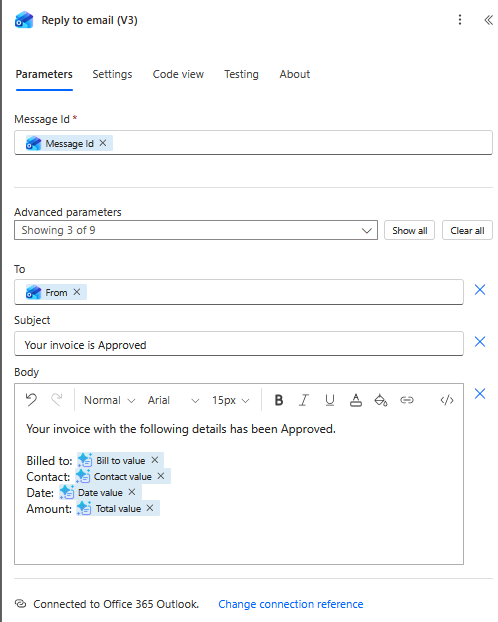Switch body editor to code view

click(x=447, y=400)
